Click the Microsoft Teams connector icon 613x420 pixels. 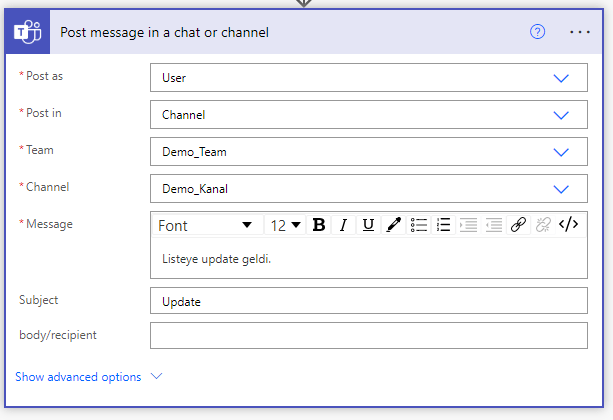(x=26, y=32)
